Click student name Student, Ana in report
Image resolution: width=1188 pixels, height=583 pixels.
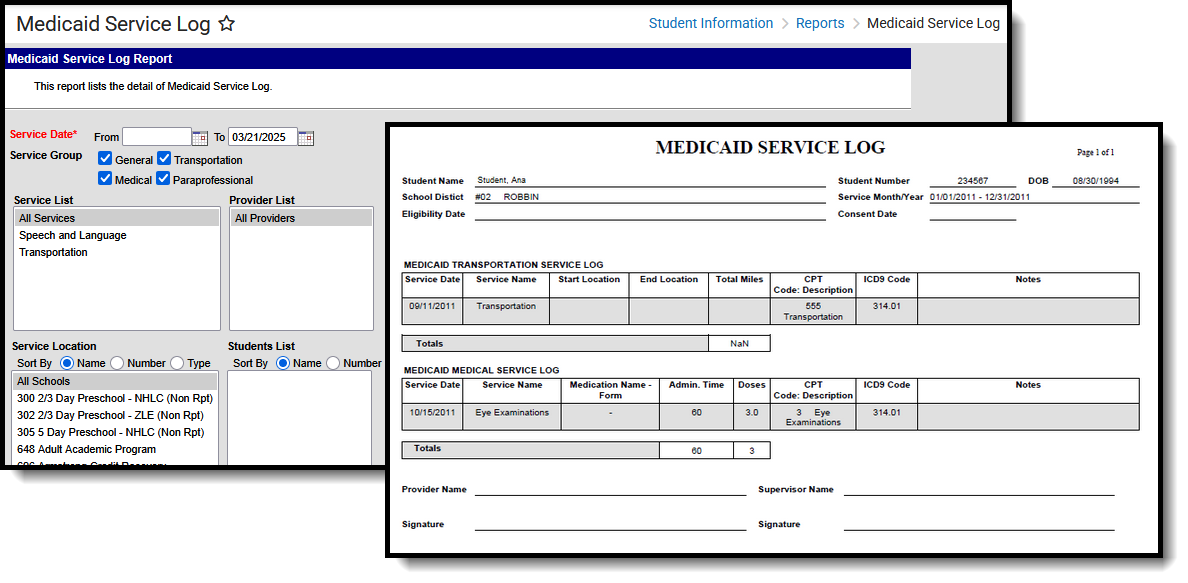pyautogui.click(x=502, y=180)
